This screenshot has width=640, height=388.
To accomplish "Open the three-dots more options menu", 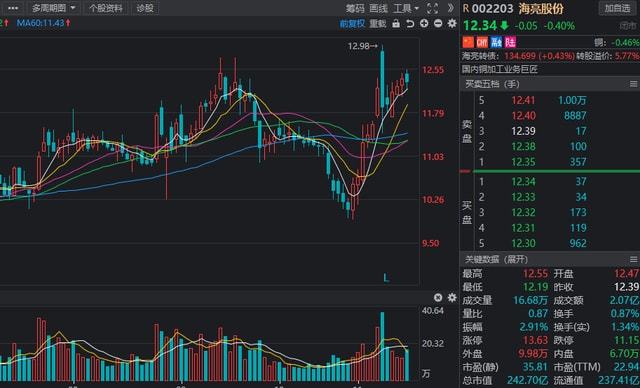I will pos(13,8).
